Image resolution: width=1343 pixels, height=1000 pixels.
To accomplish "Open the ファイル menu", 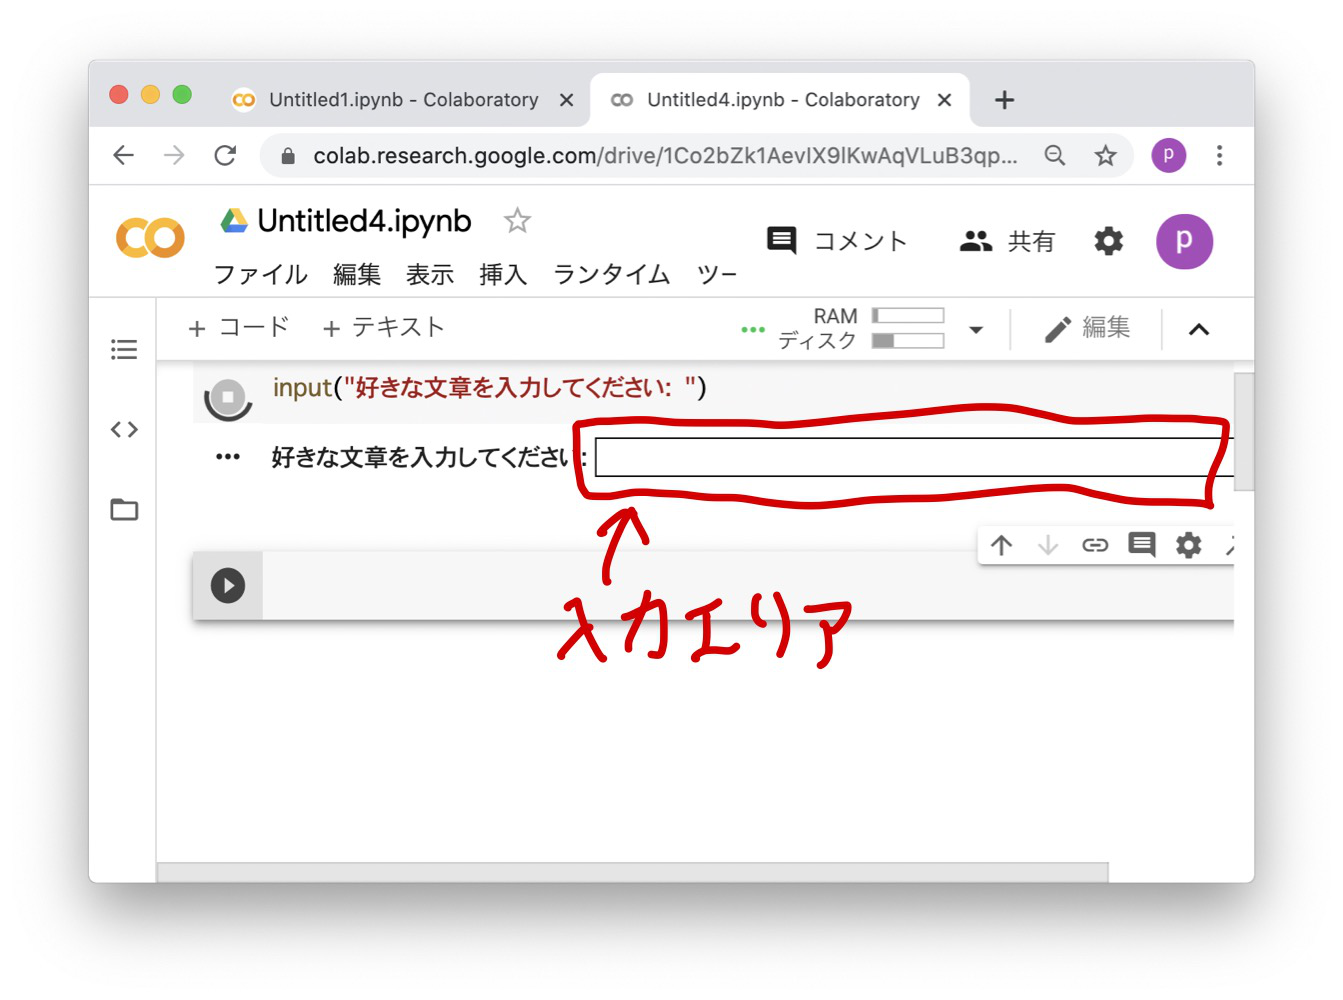I will coord(261,274).
